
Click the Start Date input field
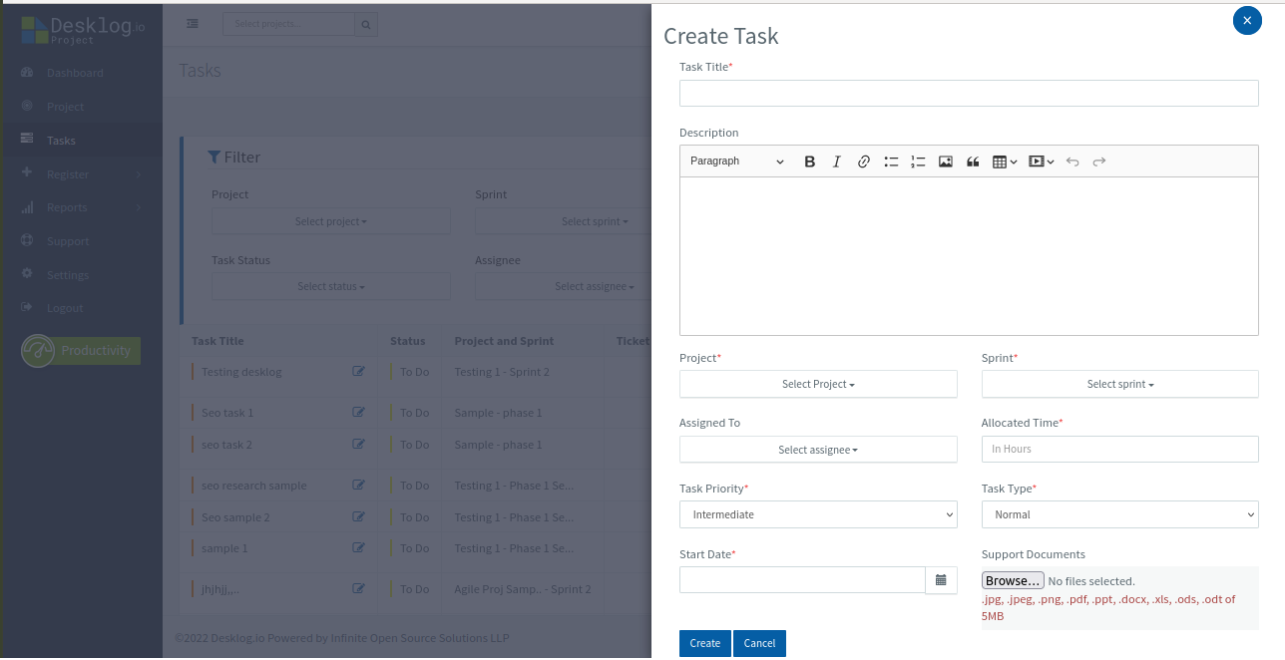click(x=802, y=580)
